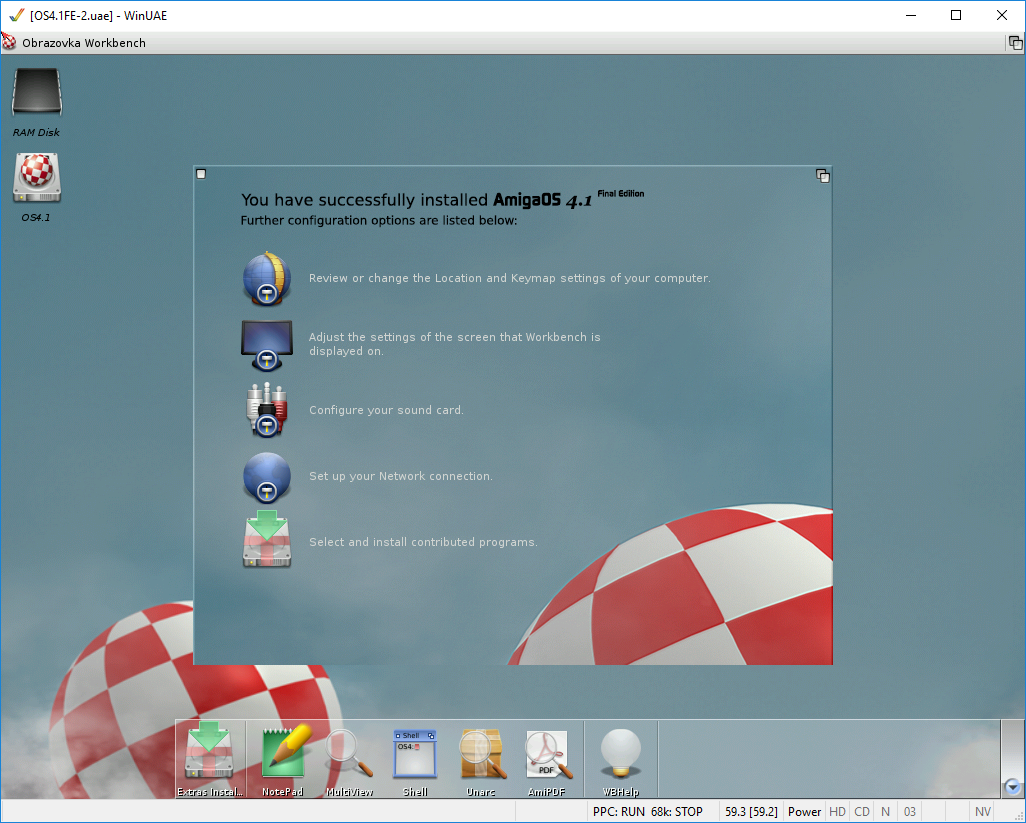
Task: Run Extras Installer from the dock
Action: coord(210,754)
